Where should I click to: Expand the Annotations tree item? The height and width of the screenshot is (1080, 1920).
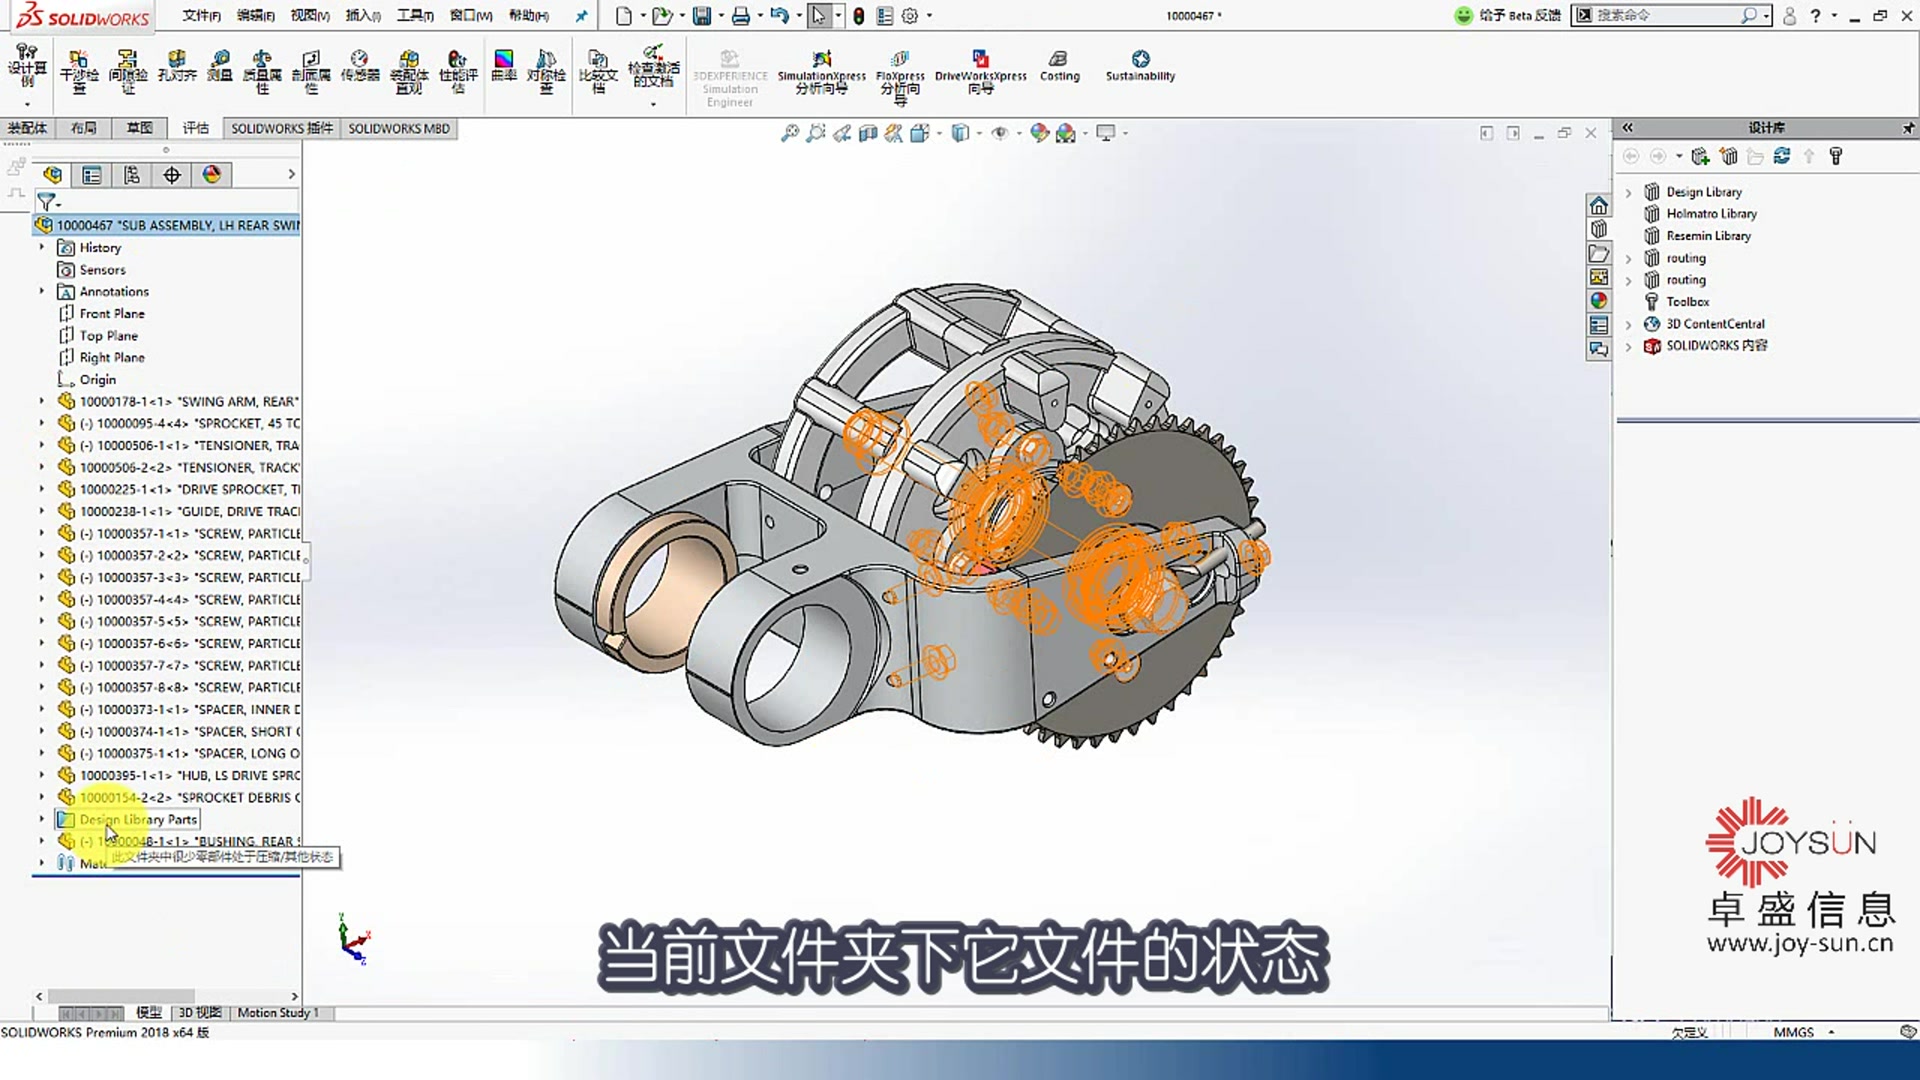coord(42,291)
